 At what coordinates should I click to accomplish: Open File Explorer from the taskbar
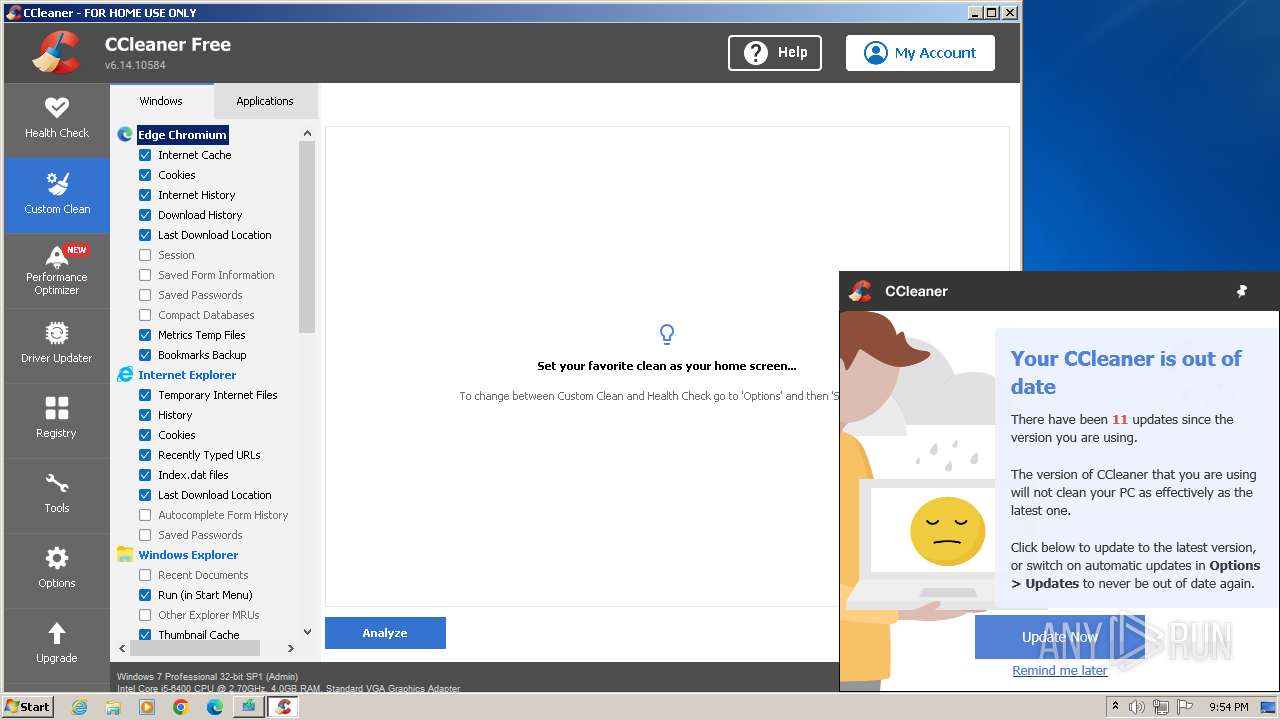tap(113, 707)
